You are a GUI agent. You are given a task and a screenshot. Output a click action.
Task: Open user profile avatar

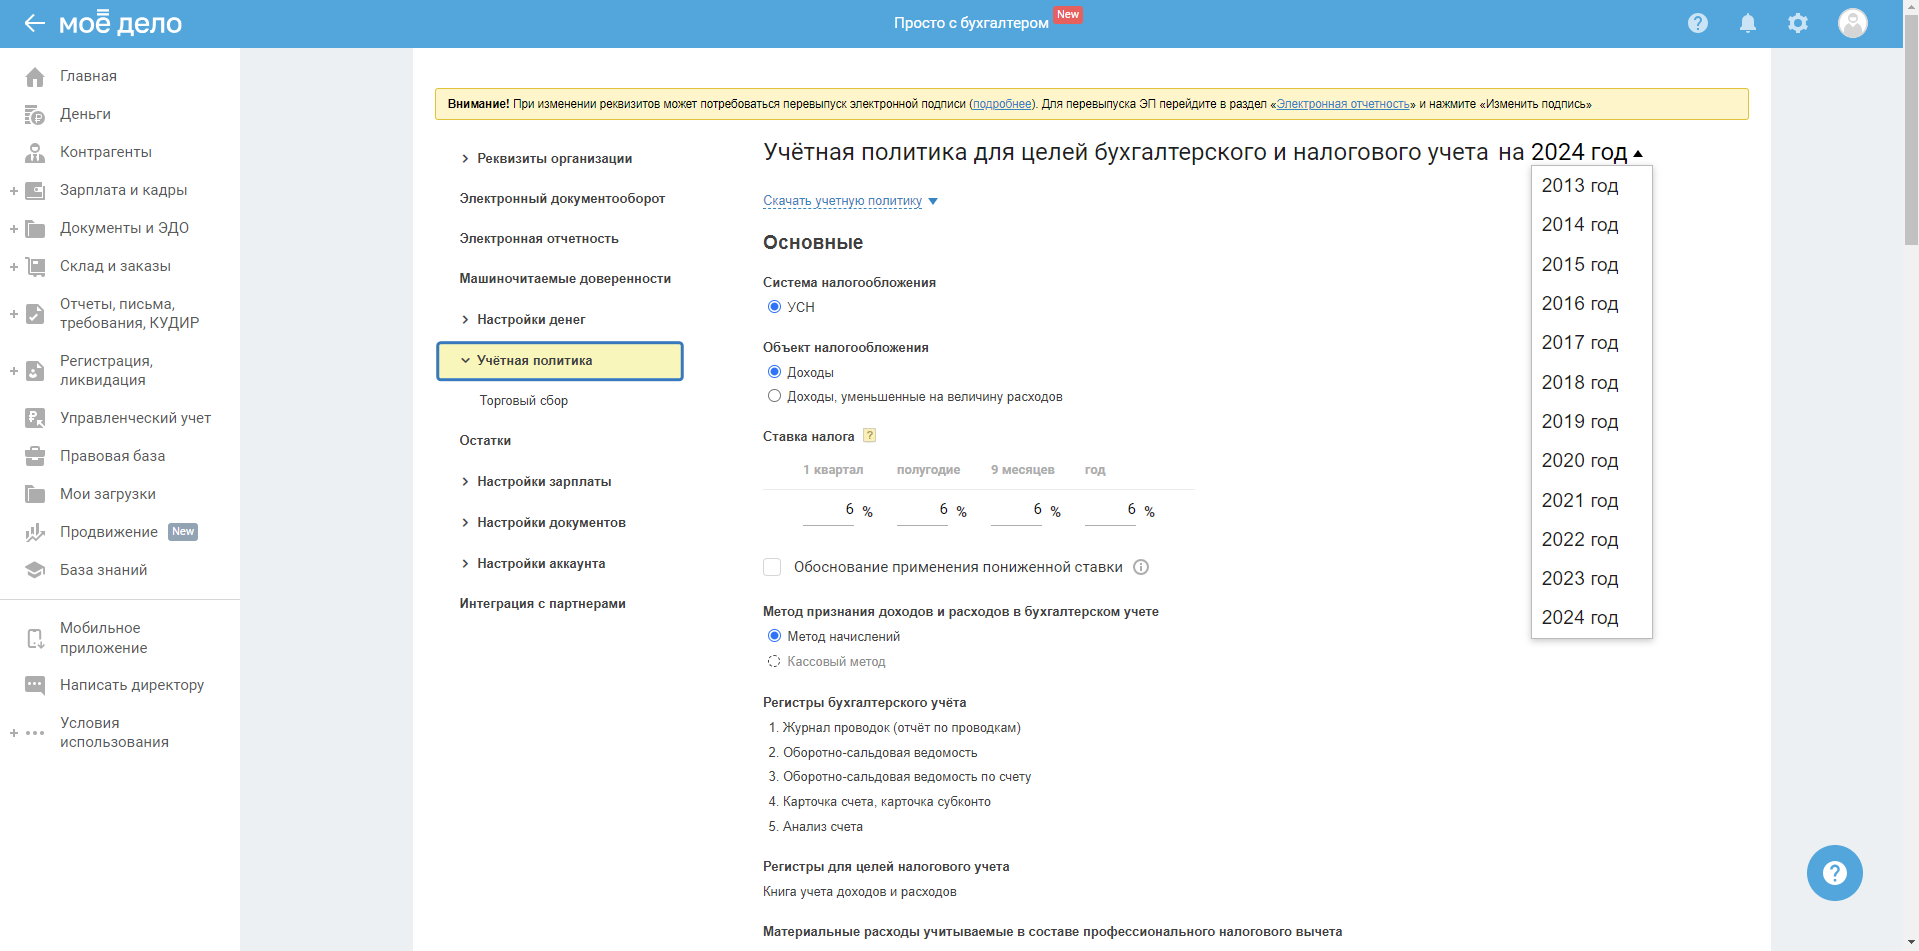(1853, 23)
